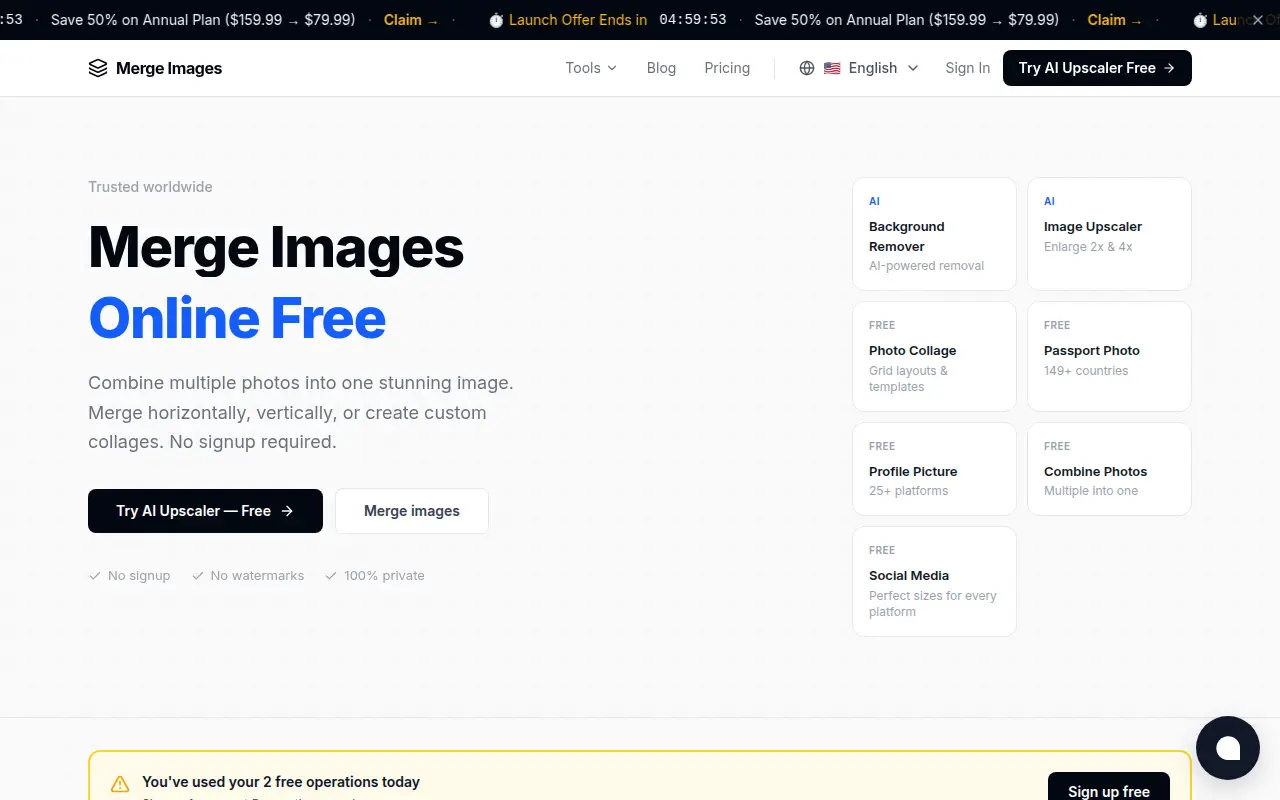The height and width of the screenshot is (800, 1280).
Task: Open the Social Media sizes card
Action: point(934,581)
